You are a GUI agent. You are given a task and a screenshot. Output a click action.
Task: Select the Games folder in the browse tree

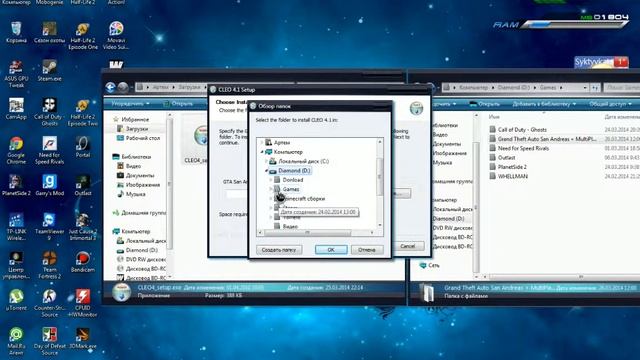(x=291, y=189)
